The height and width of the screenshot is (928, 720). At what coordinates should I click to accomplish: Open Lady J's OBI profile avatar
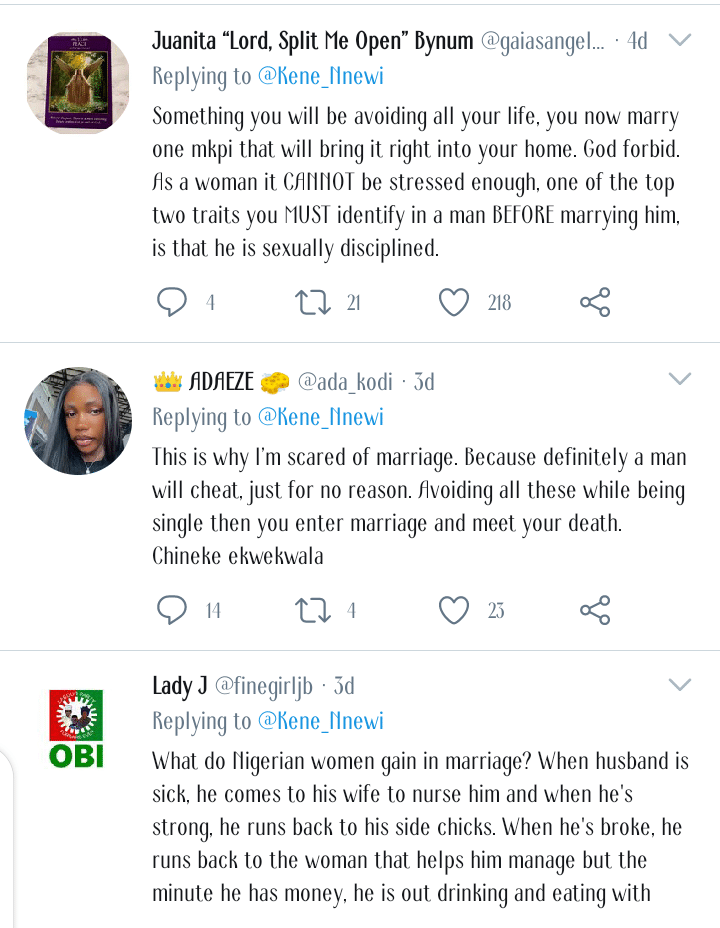pos(77,729)
